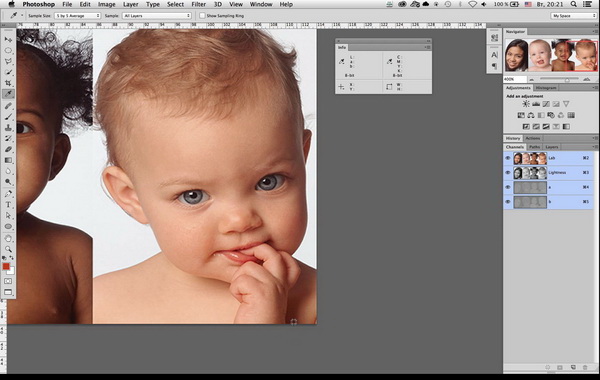Switch to the Histogram tab

click(546, 88)
